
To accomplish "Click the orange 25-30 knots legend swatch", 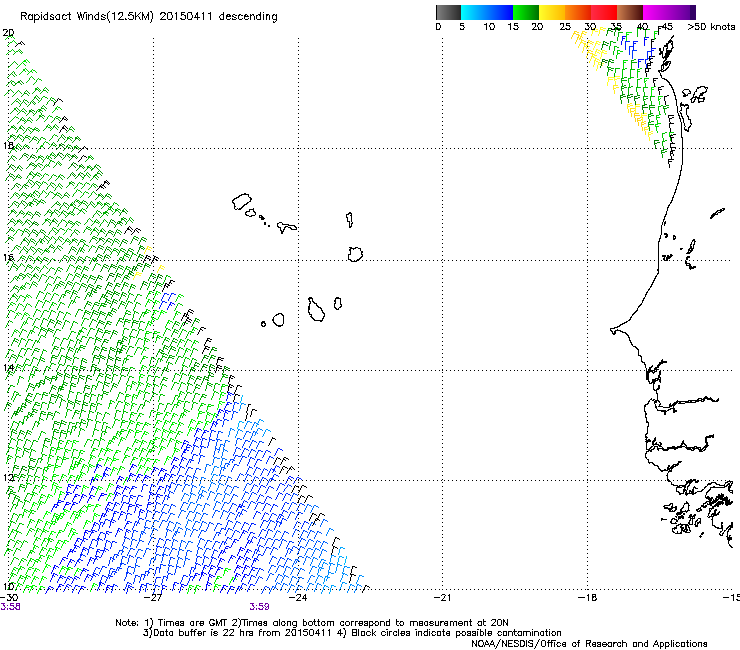I will pos(578,12).
